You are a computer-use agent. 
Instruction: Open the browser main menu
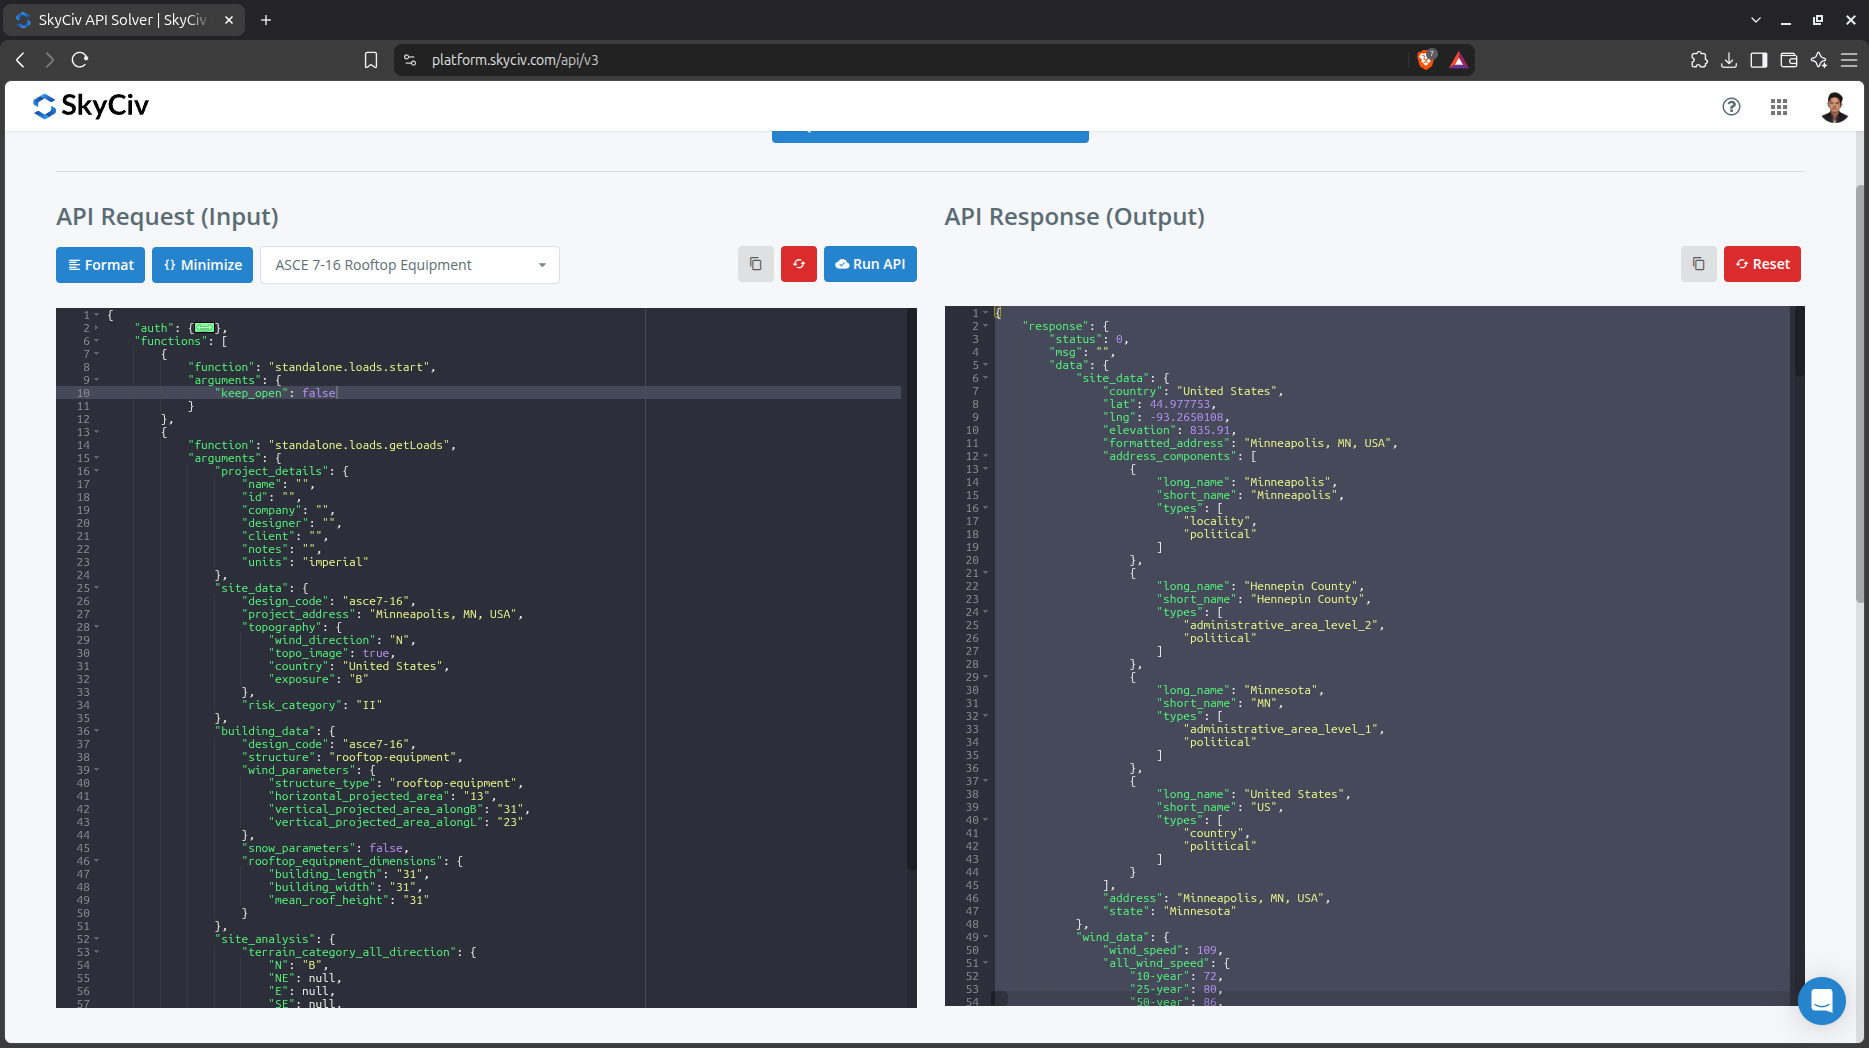[x=1849, y=60]
